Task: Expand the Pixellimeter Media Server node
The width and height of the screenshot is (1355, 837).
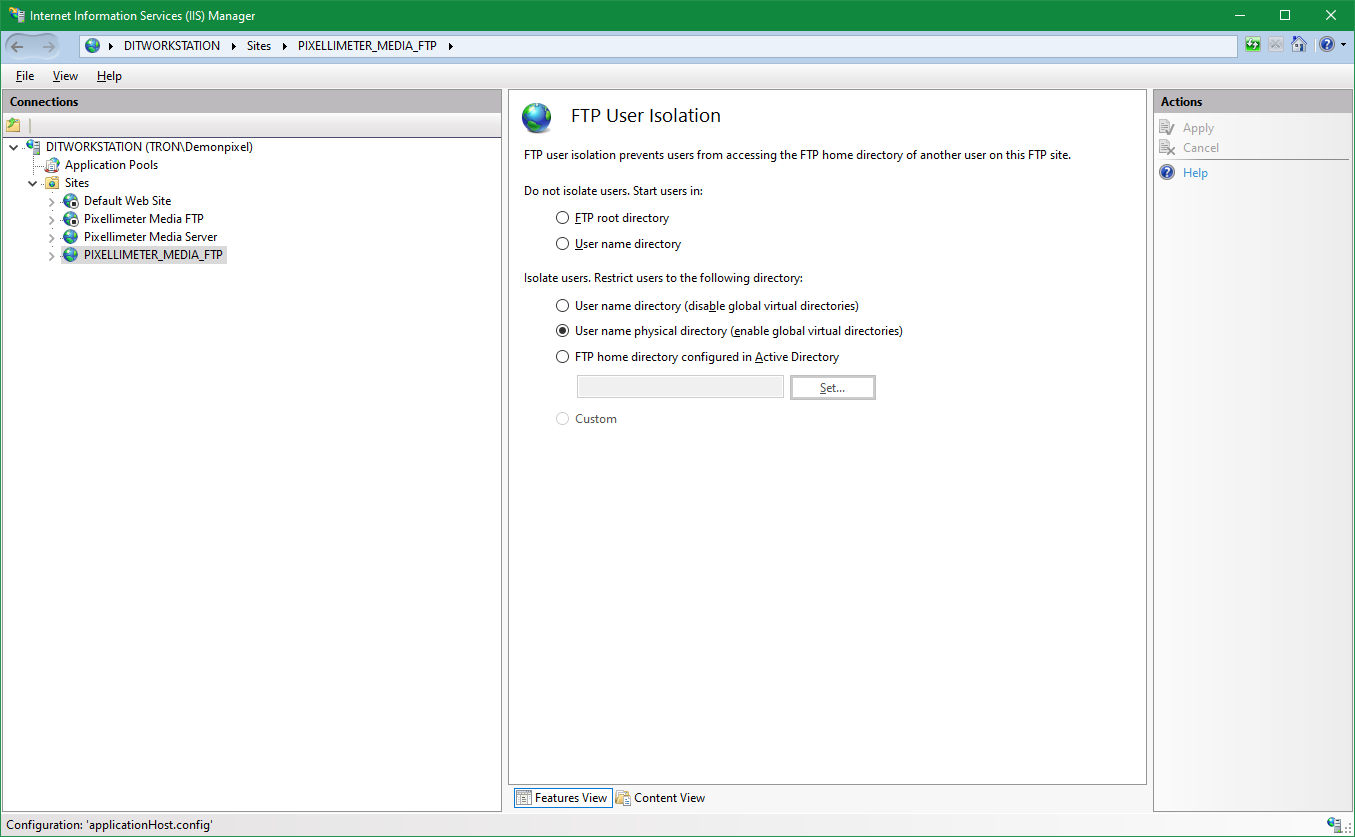Action: pyautogui.click(x=52, y=237)
